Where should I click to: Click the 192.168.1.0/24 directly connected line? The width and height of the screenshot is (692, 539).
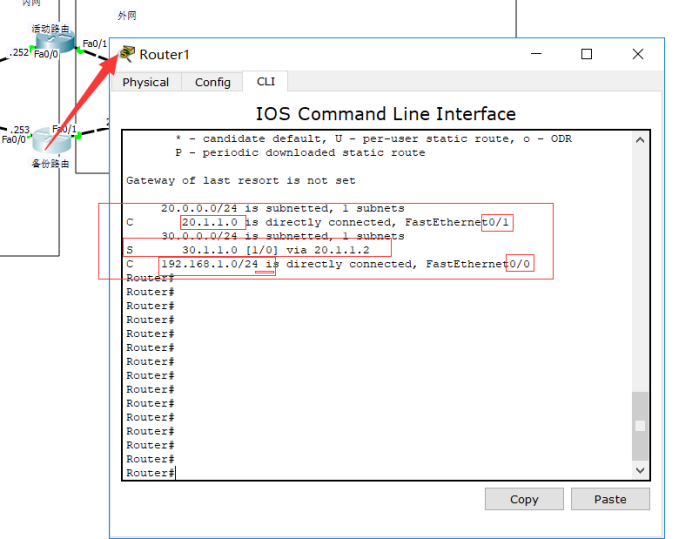328,264
